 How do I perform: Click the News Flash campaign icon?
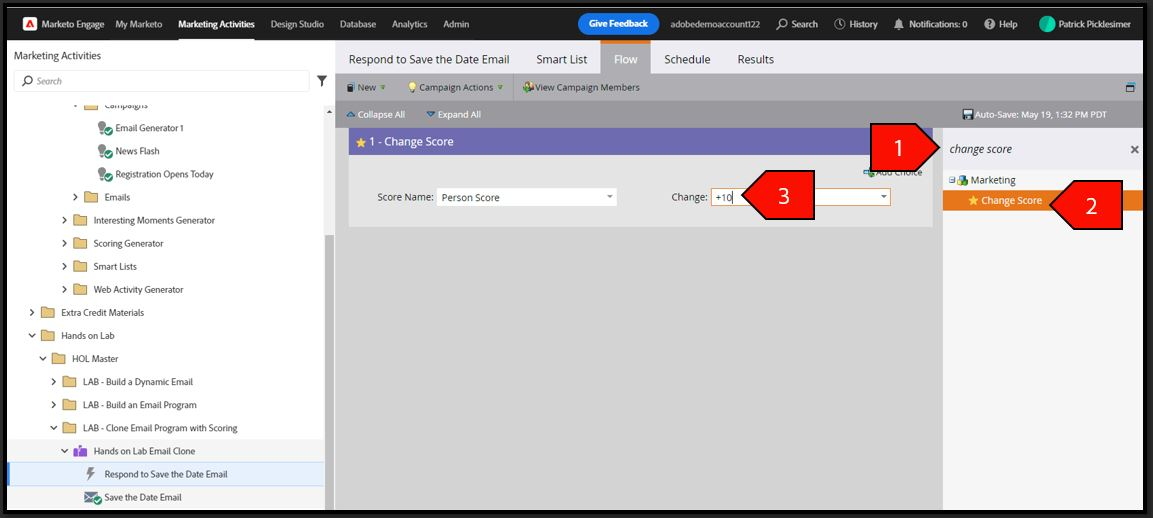[105, 151]
